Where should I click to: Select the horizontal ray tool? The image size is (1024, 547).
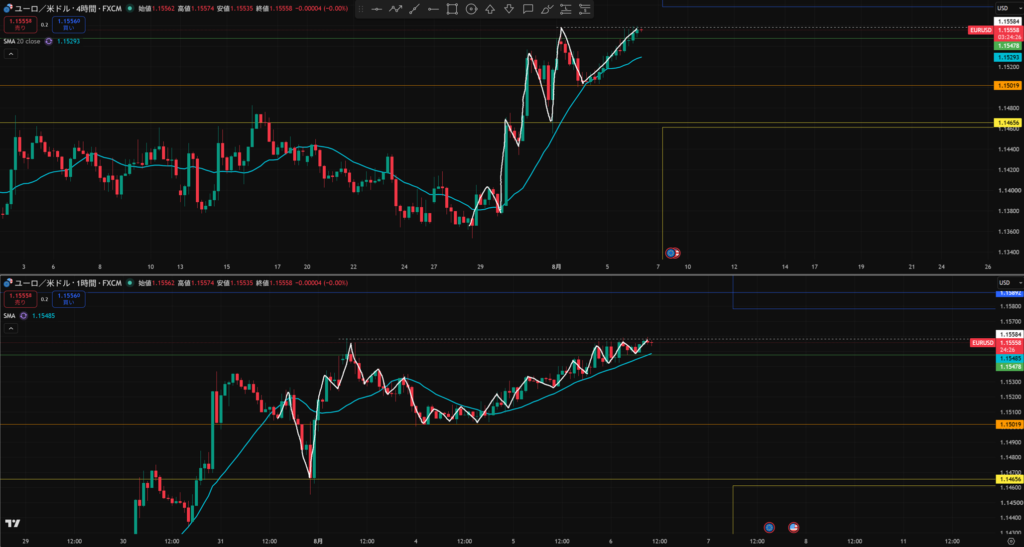[x=433, y=9]
